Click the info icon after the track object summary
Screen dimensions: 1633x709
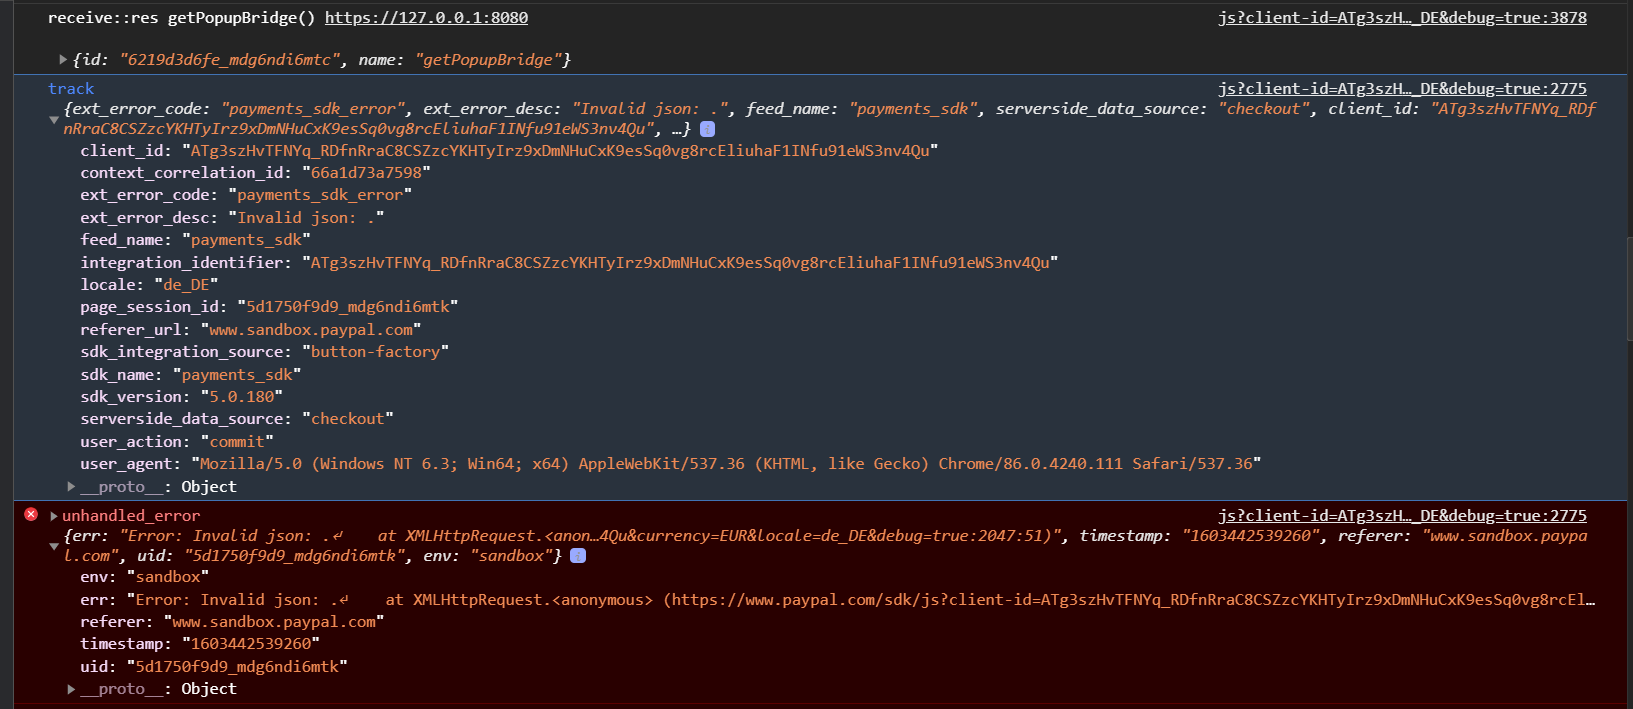click(x=707, y=129)
